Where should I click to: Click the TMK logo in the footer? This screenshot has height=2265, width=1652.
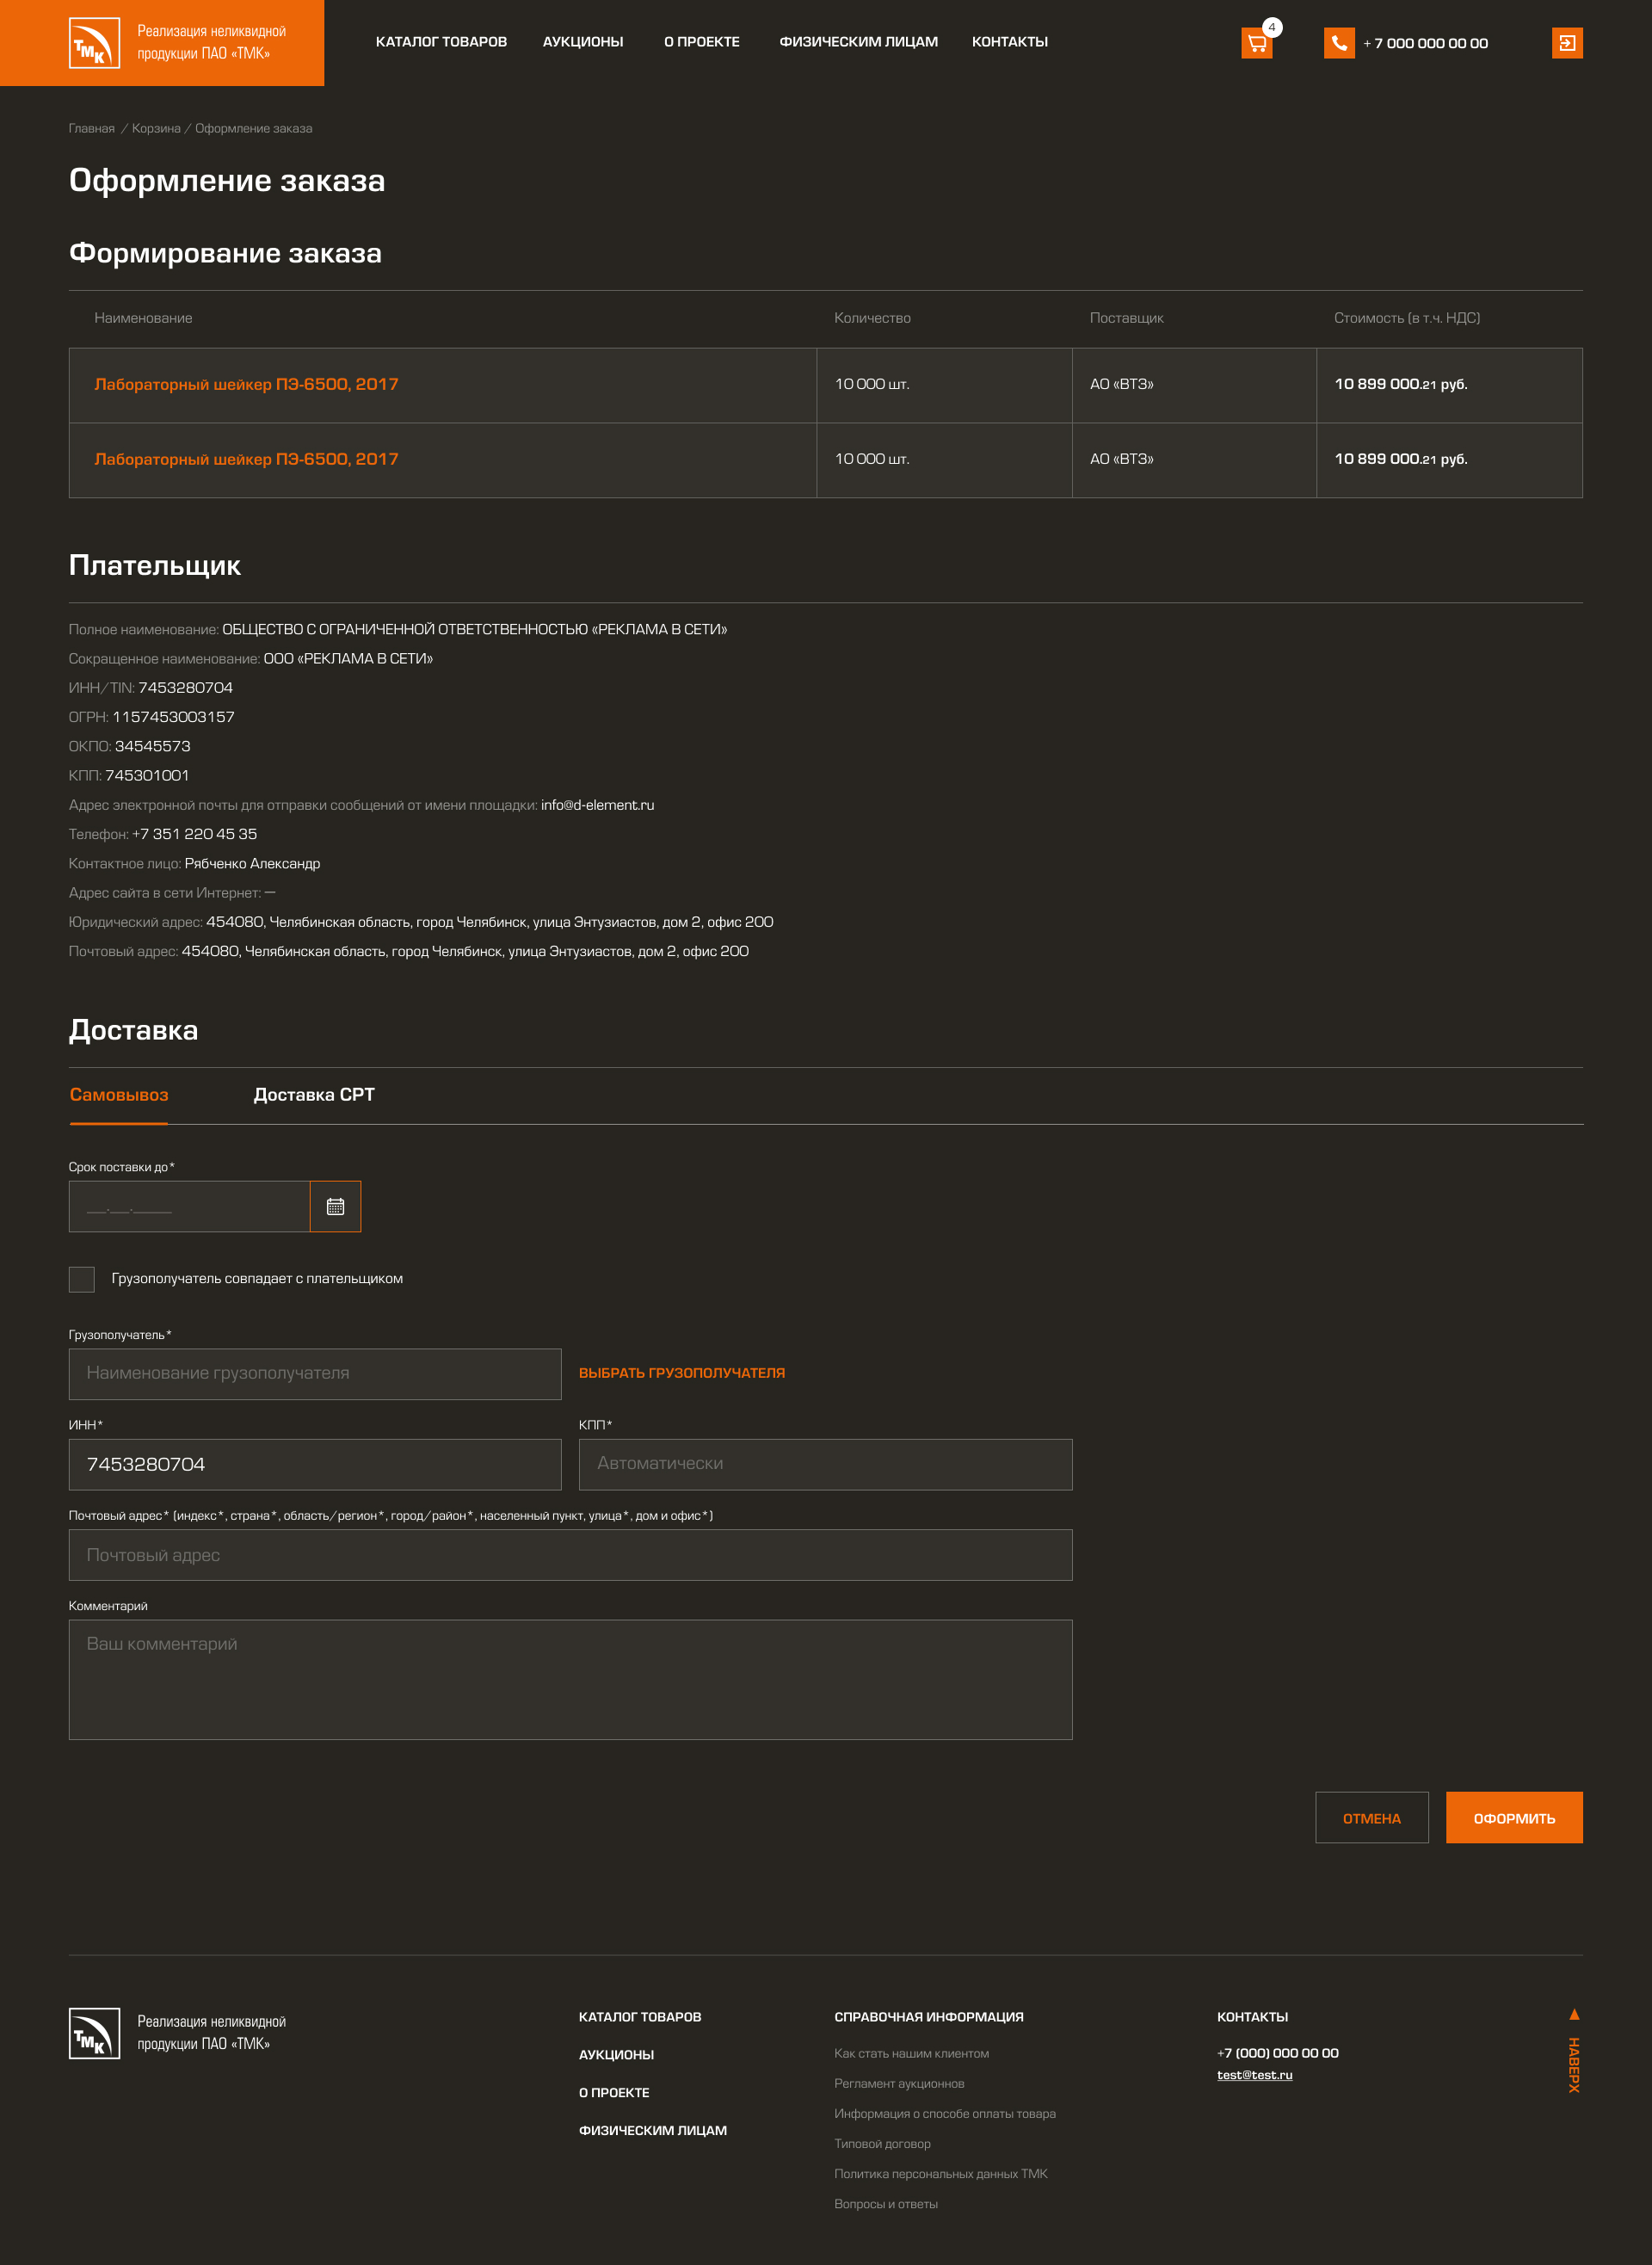[x=94, y=2033]
